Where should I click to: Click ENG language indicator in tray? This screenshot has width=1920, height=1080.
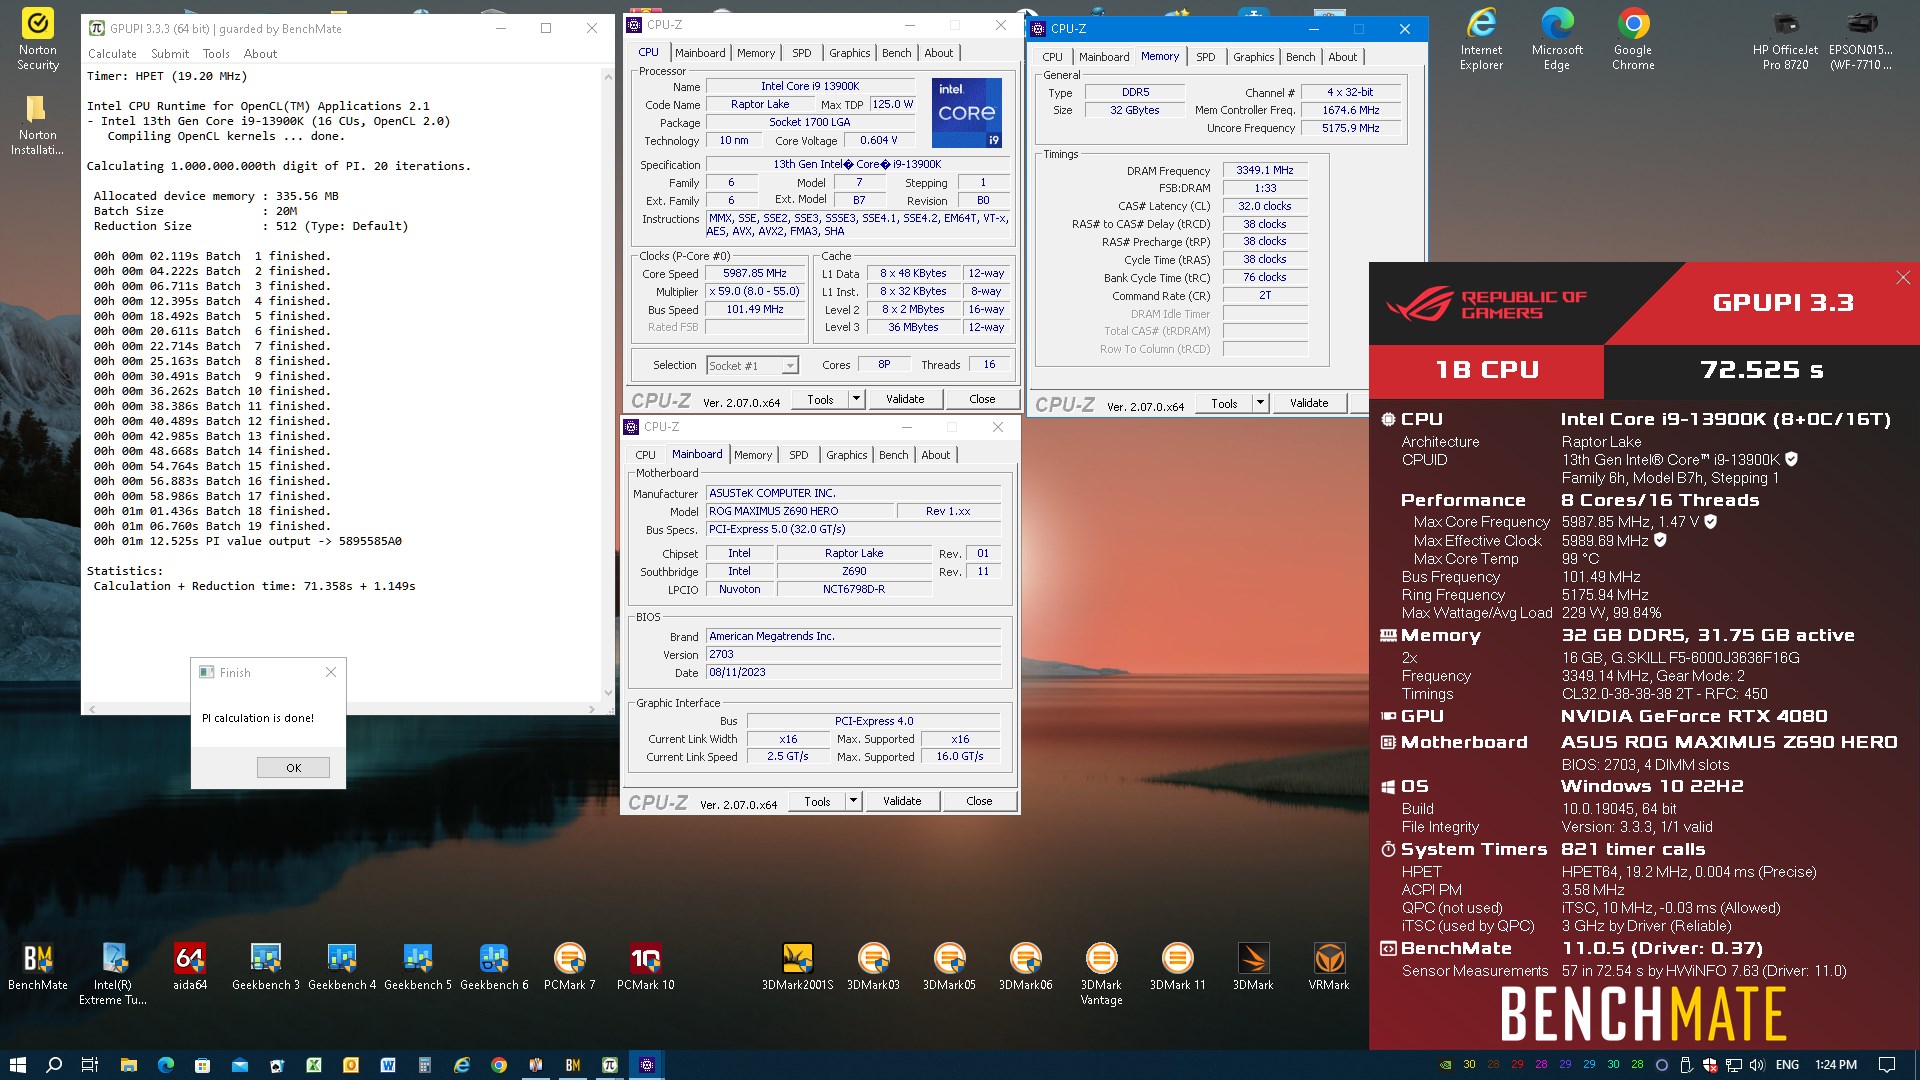tap(1787, 1065)
